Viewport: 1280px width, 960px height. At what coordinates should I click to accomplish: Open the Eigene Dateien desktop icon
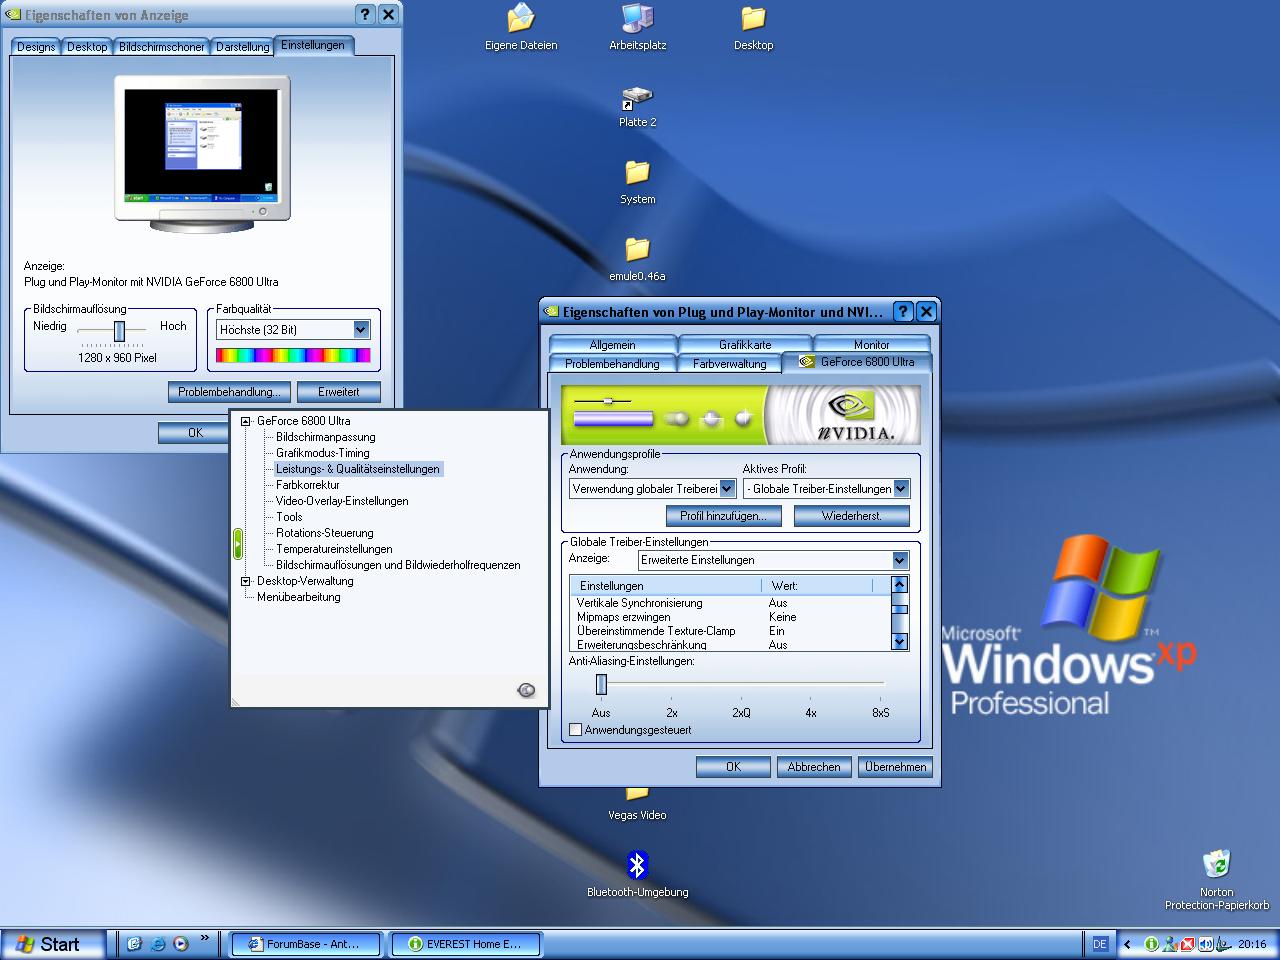point(521,27)
